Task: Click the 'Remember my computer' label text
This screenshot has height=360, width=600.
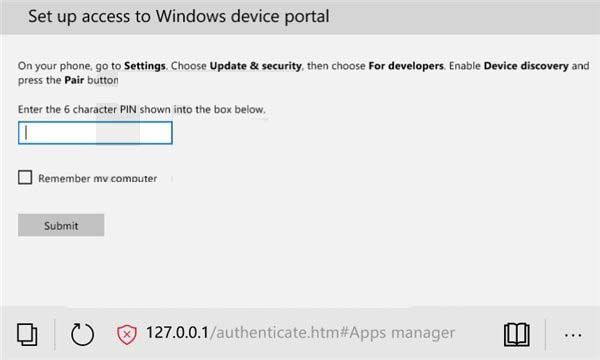Action: coord(98,178)
